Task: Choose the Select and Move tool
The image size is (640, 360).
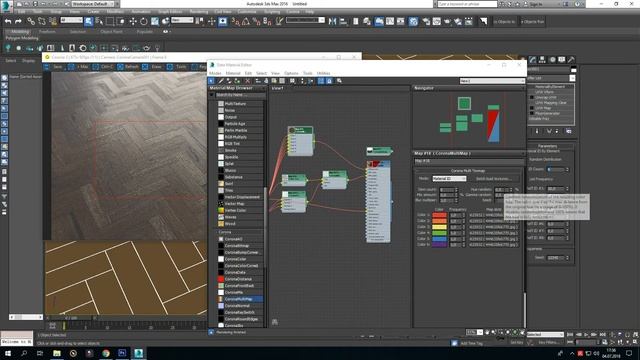Action: (133, 21)
